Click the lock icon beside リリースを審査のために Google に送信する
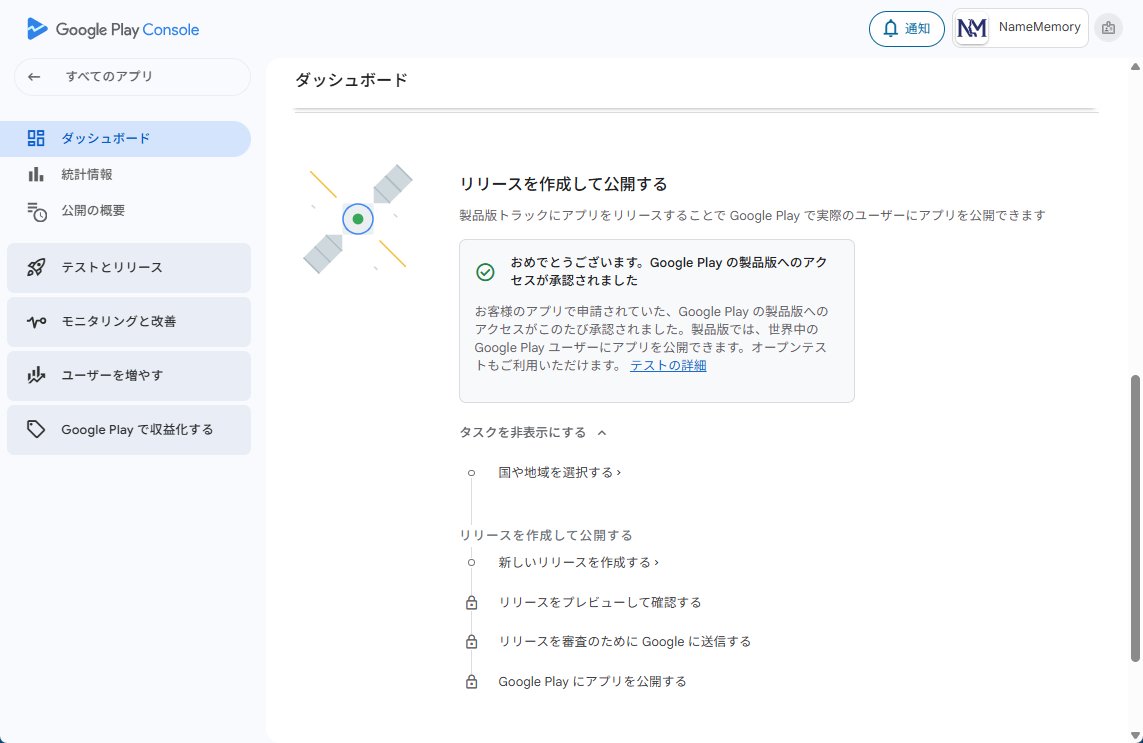Screen dimensions: 1143x743 [472, 642]
